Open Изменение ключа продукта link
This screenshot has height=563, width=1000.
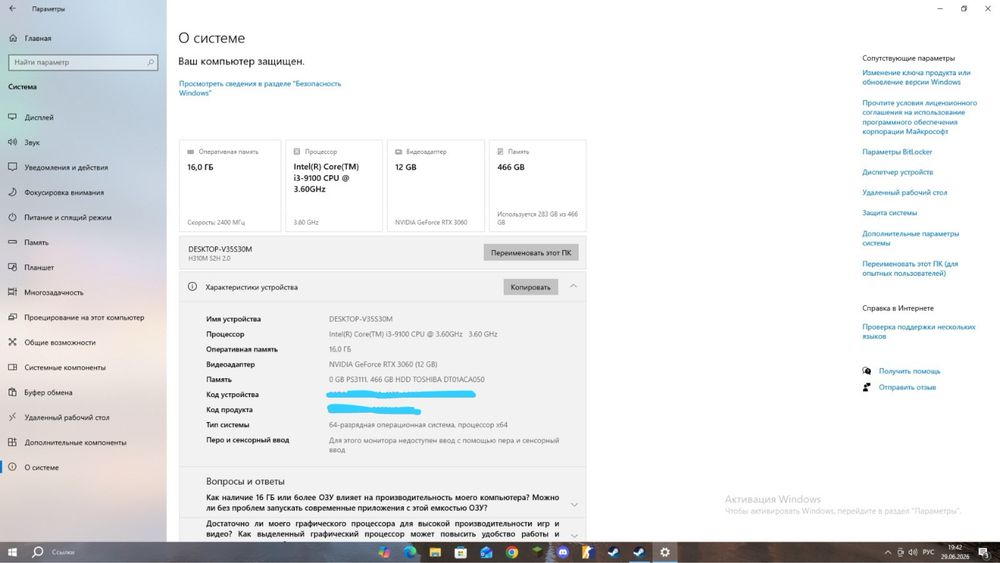point(916,77)
